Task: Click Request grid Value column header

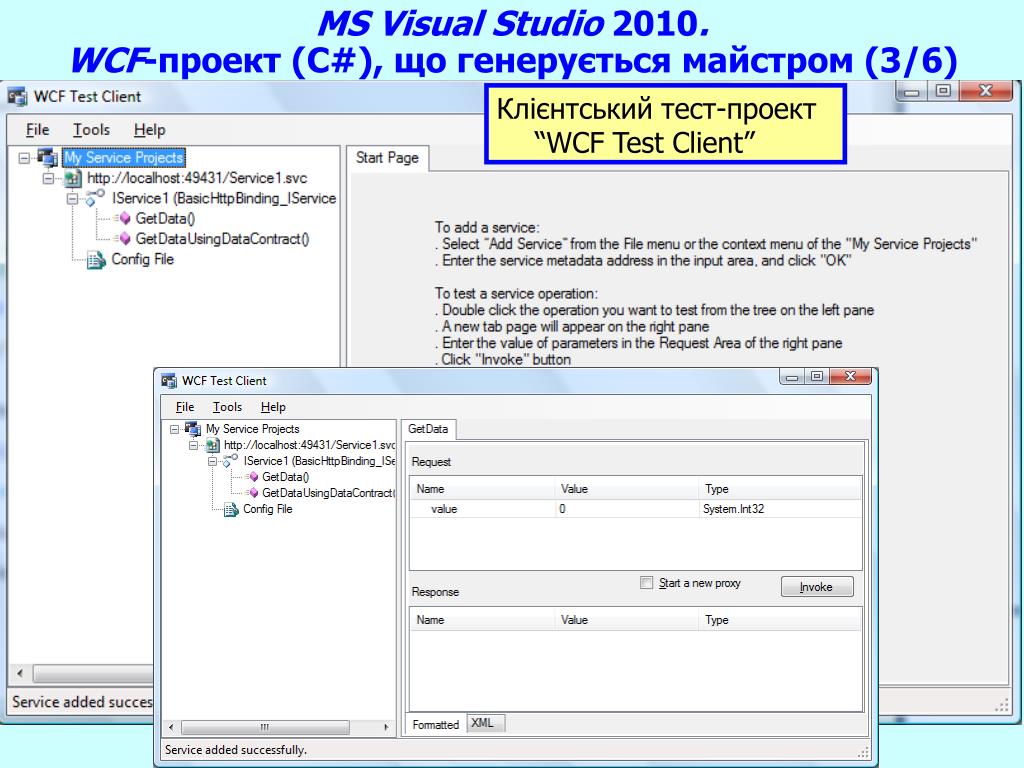Action: click(627, 488)
